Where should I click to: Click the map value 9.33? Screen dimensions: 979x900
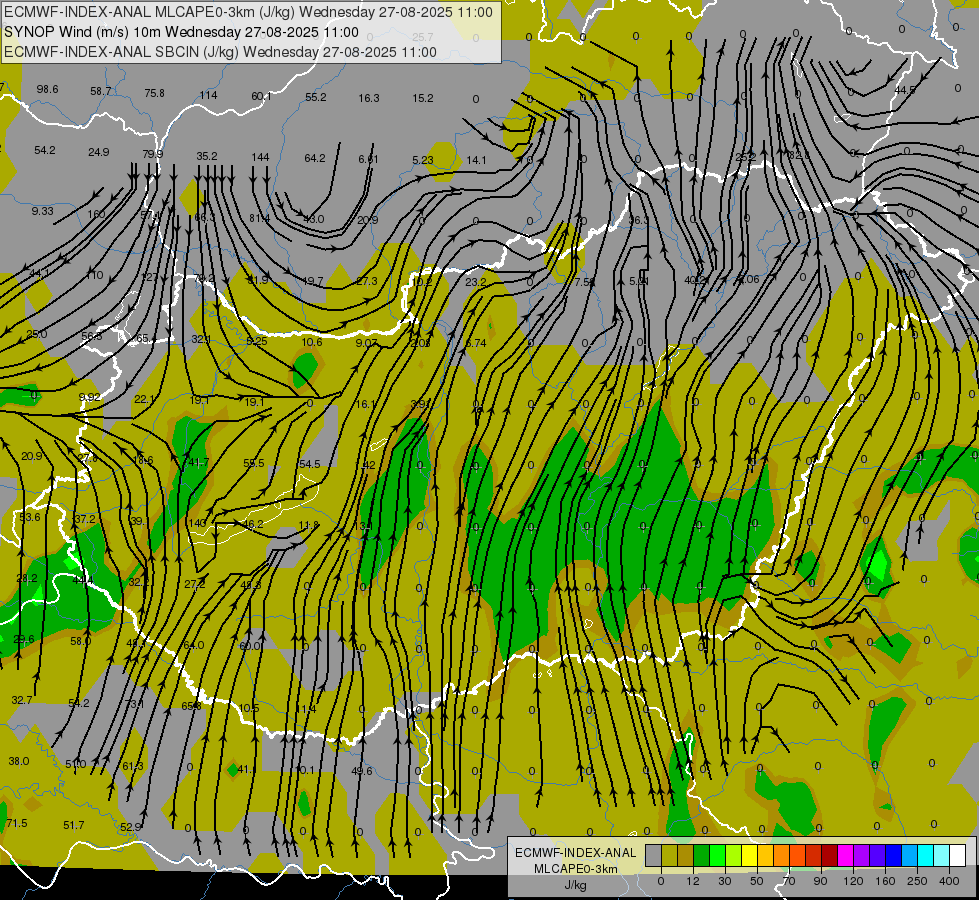coord(42,211)
